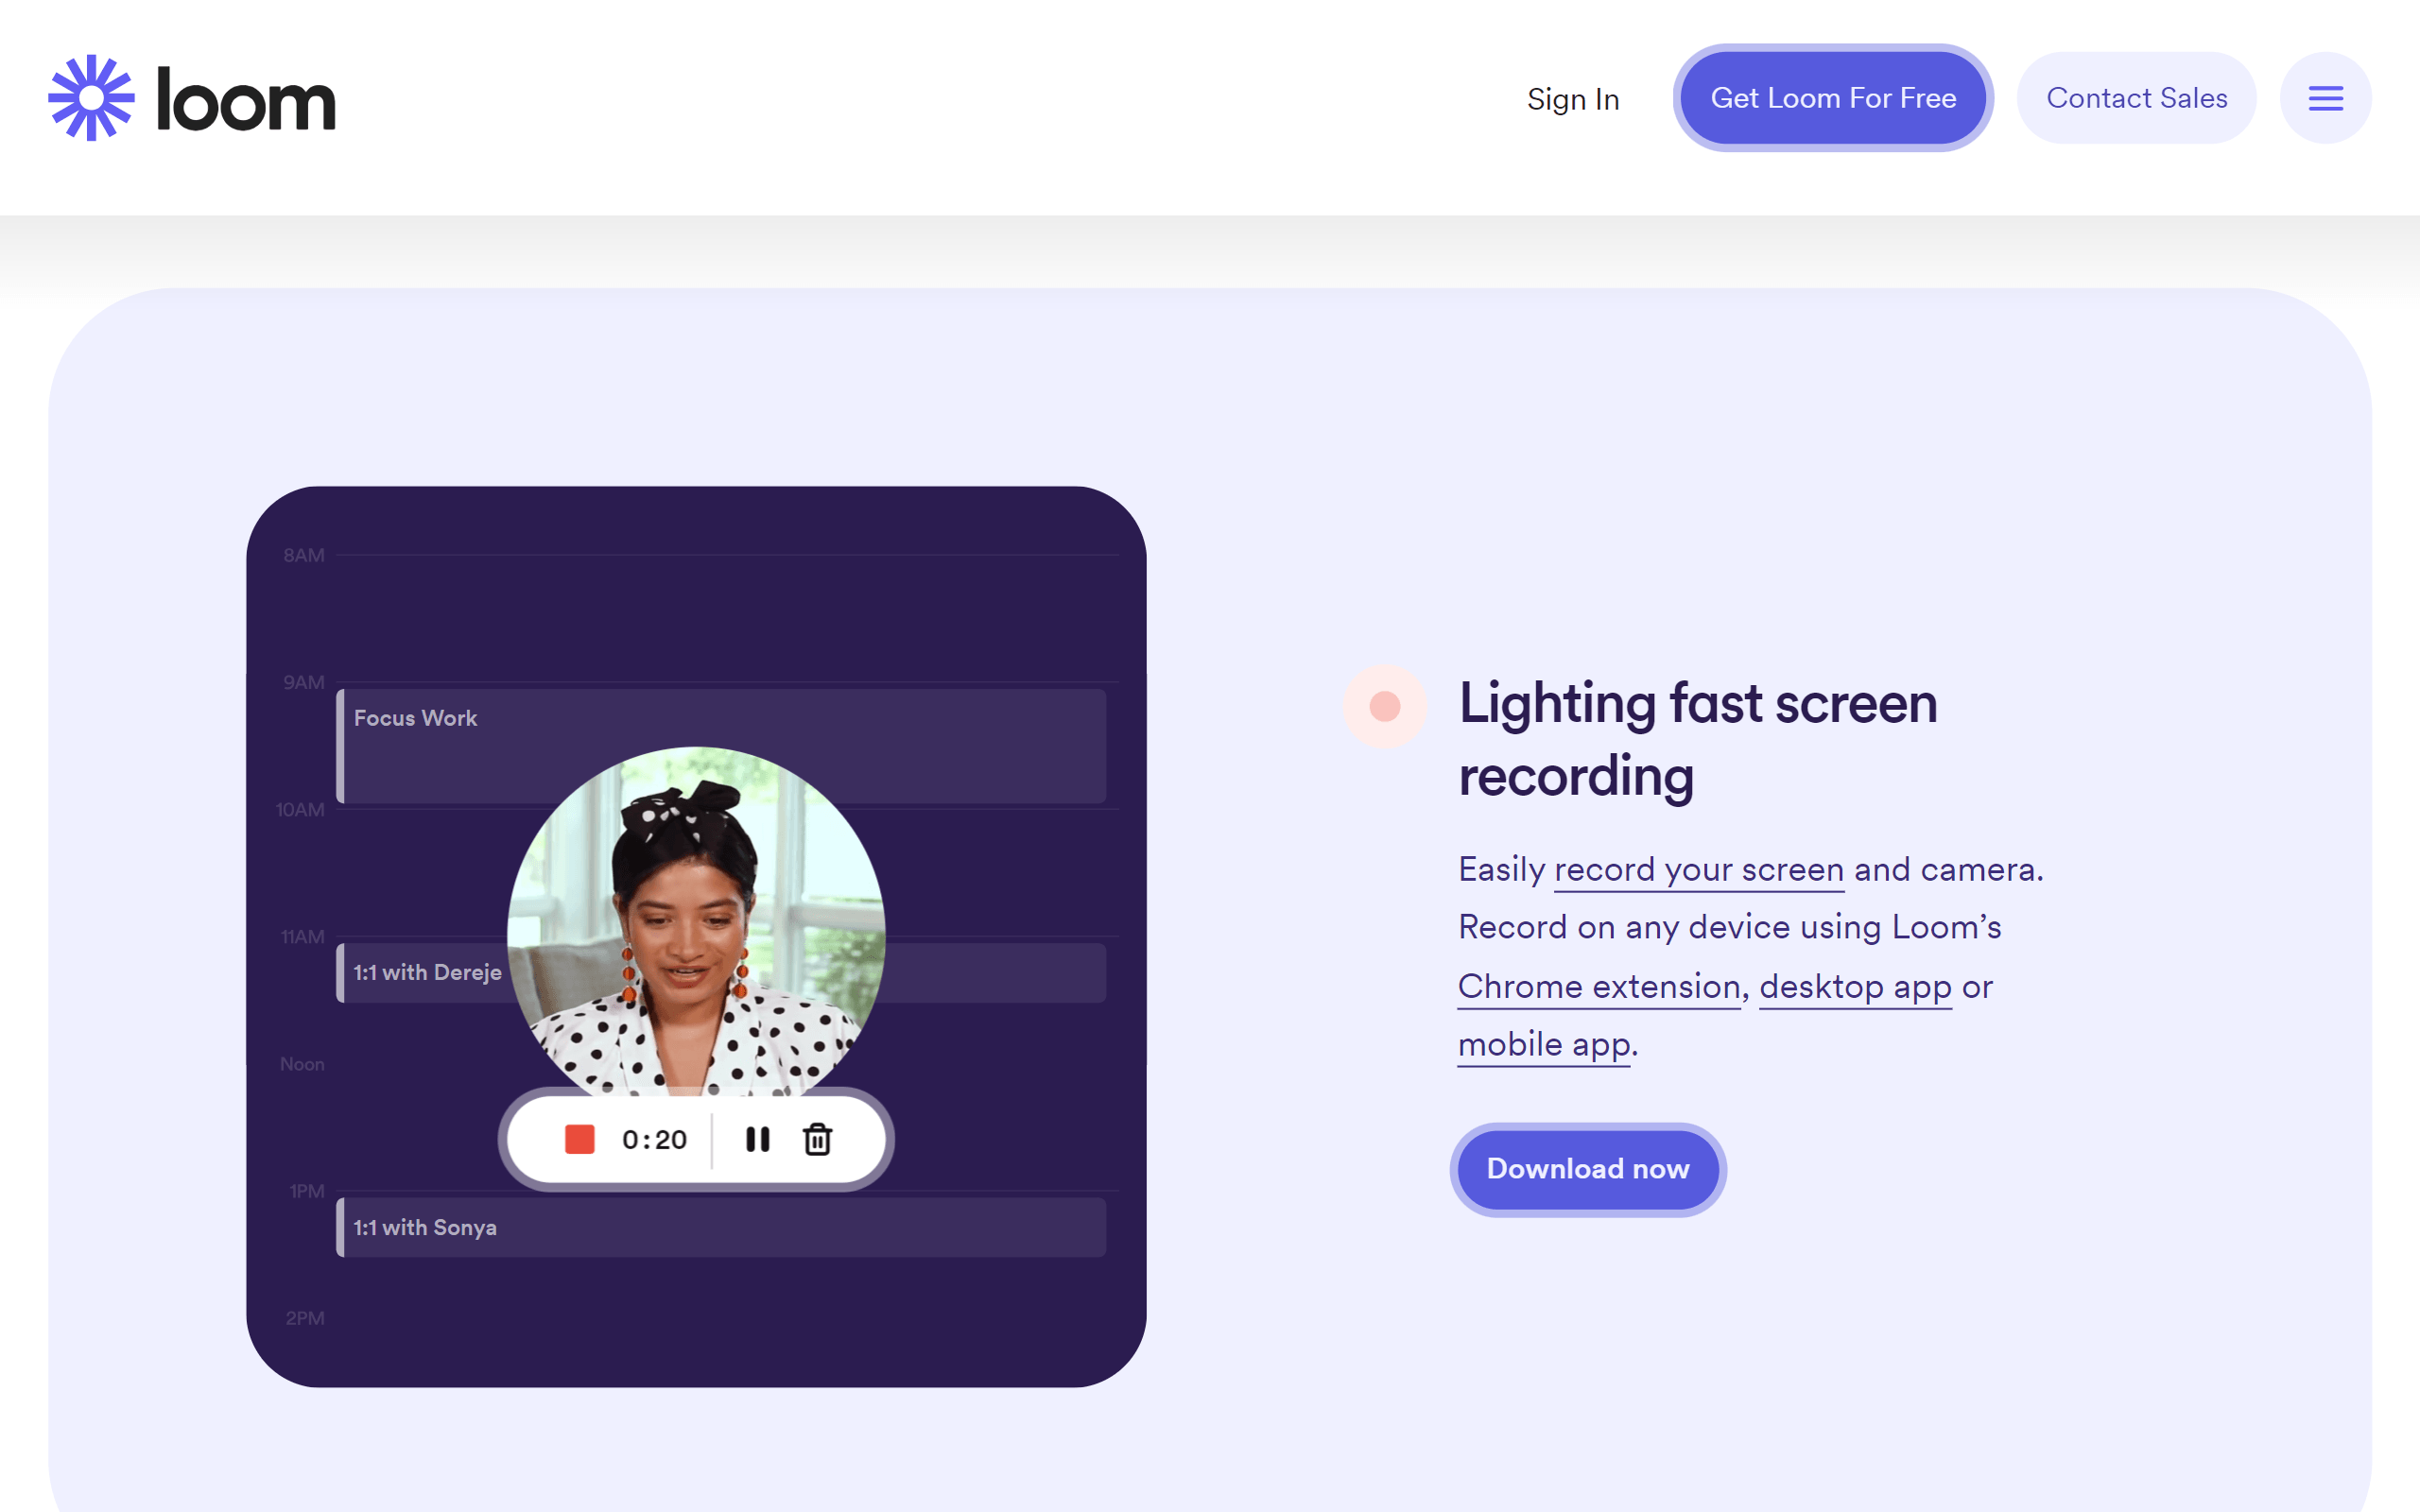Open the hamburger menu button
This screenshot has height=1512, width=2420.
coord(2325,98)
